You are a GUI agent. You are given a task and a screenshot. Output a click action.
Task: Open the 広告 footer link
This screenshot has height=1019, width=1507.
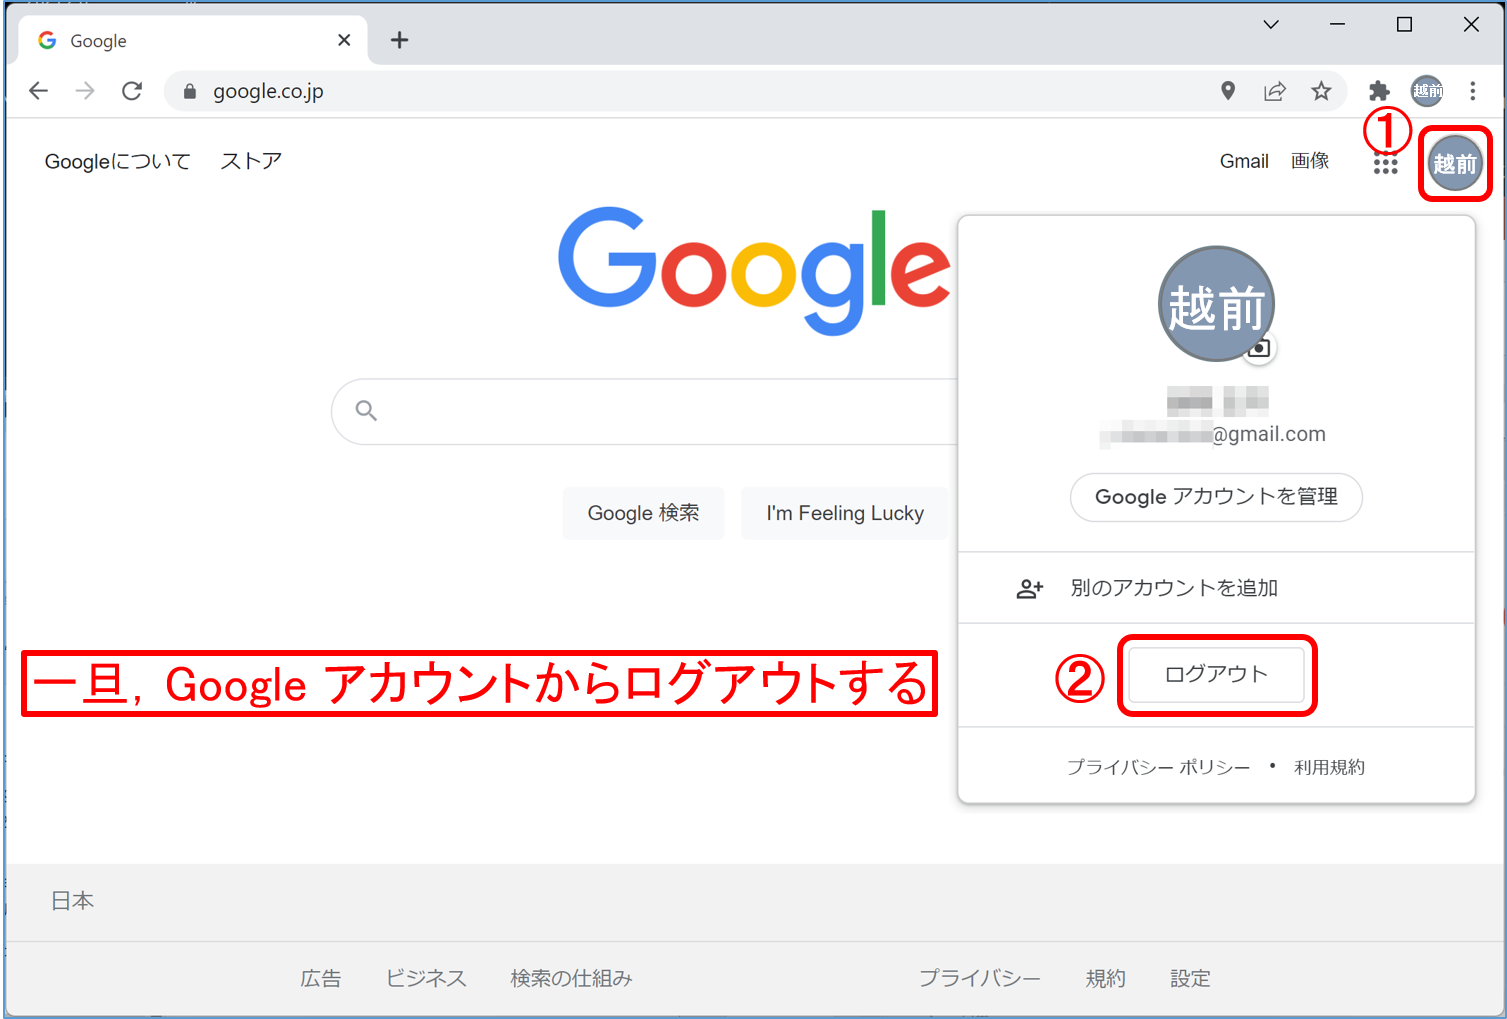(x=321, y=978)
